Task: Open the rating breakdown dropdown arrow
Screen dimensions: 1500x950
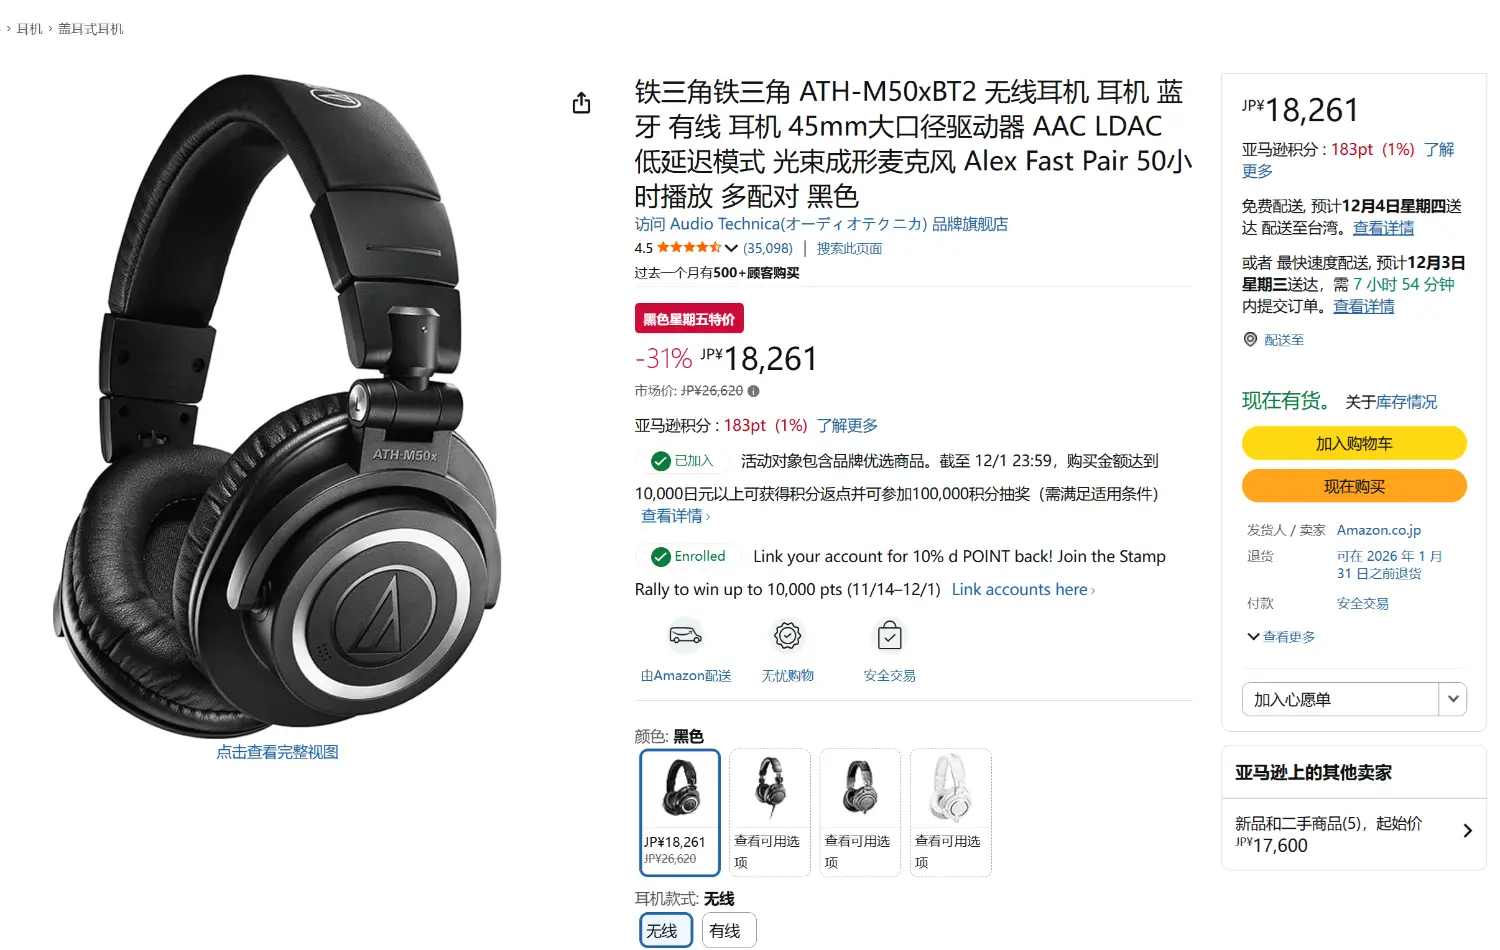Action: pos(731,248)
